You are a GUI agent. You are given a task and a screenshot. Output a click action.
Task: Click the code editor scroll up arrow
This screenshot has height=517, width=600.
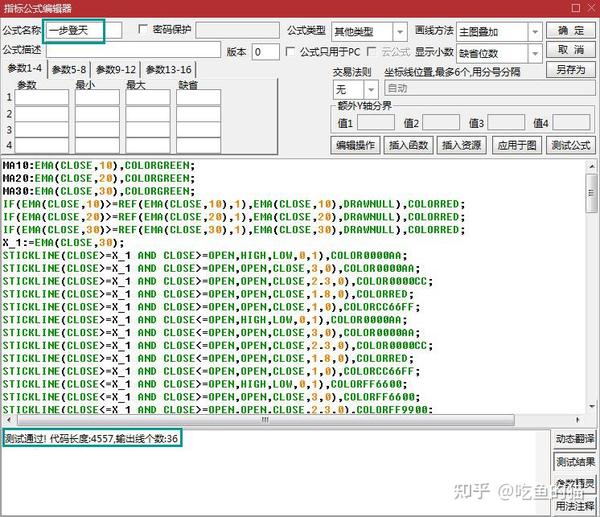[592, 166]
